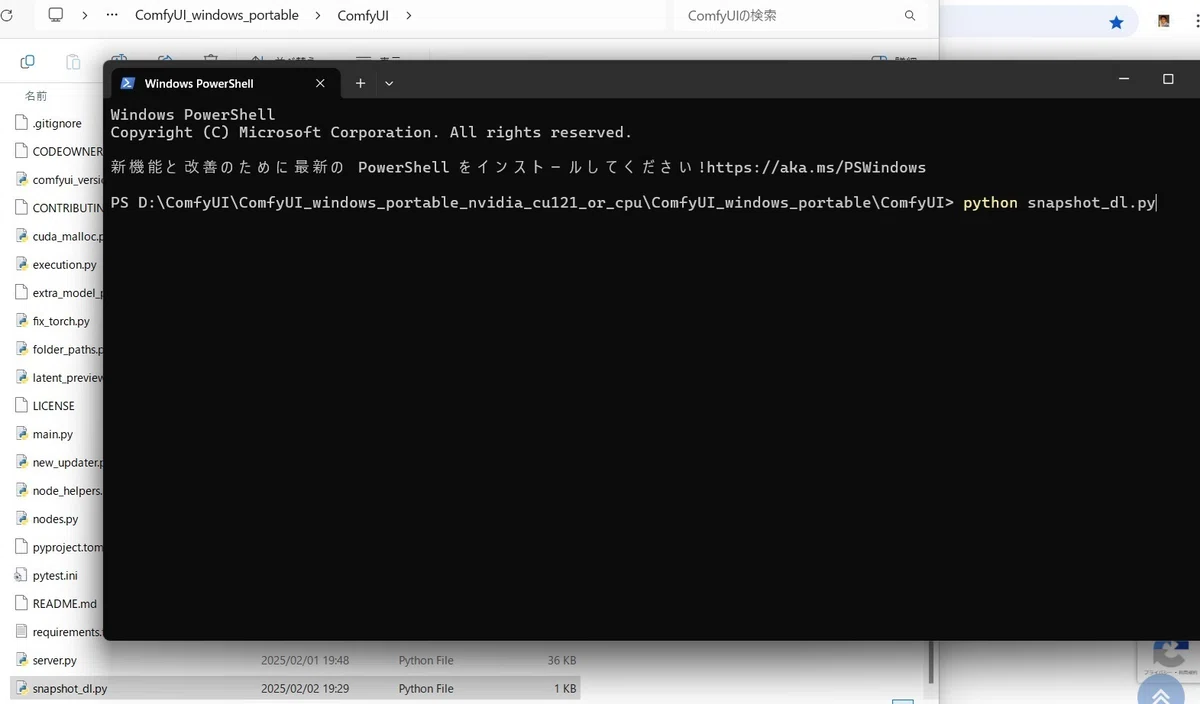Expand the chevron after ComfyUI_windows_portable
1200x704 pixels.
pos(319,15)
